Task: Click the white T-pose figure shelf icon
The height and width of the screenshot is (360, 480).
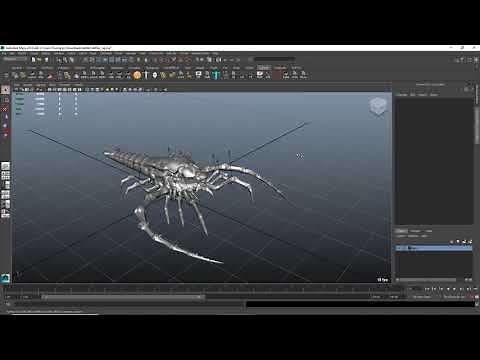Action: (146, 75)
